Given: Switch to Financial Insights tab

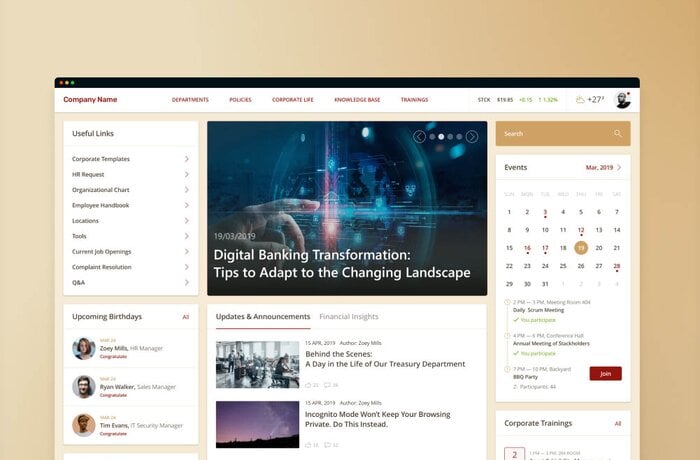Looking at the screenshot, I should coord(349,317).
